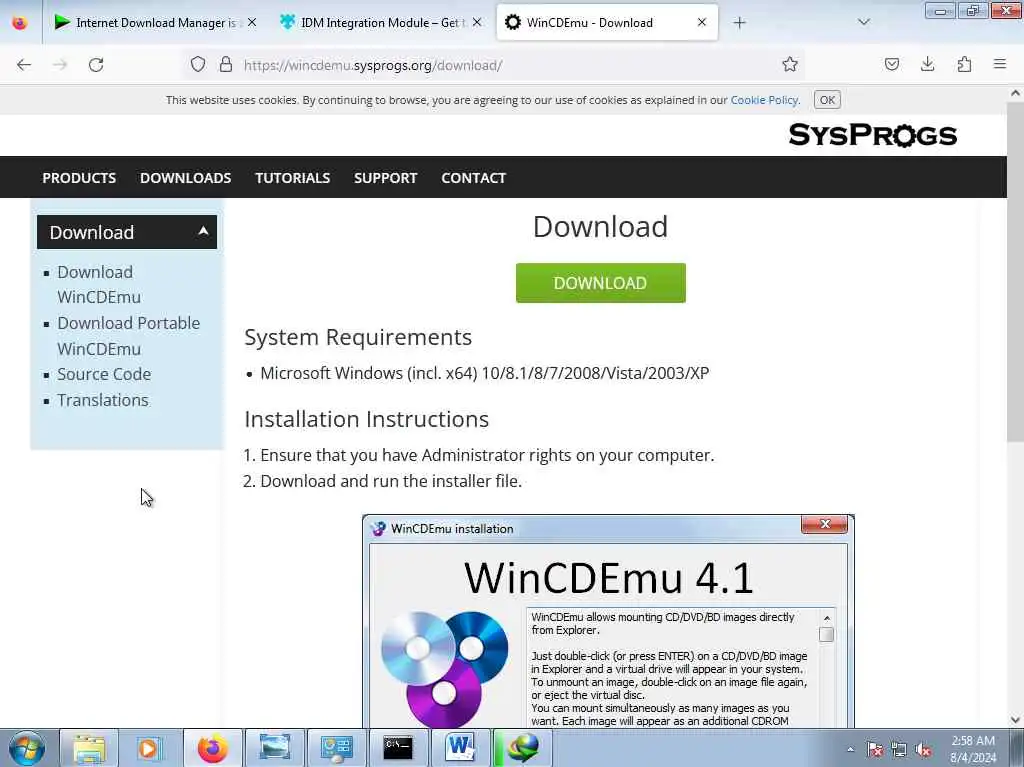The width and height of the screenshot is (1024, 767).
Task: Click the scrollbar down arrow
Action: click(1015, 719)
